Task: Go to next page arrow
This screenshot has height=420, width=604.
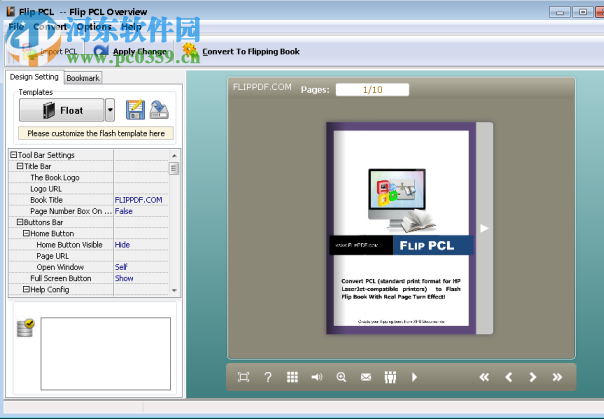Action: 533,377
